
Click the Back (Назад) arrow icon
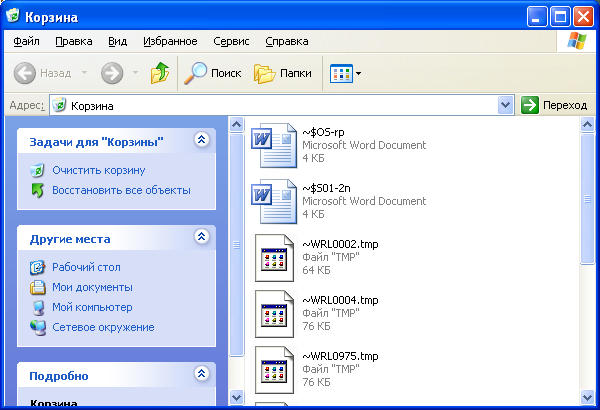coord(25,73)
